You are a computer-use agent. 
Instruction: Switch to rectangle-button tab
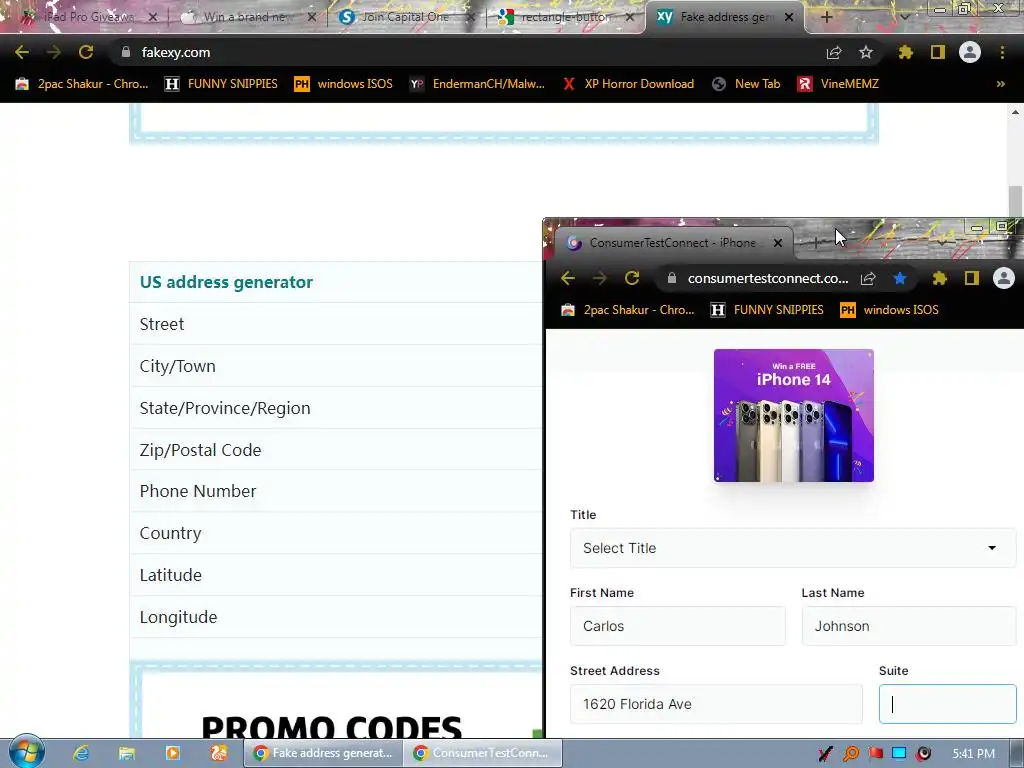(566, 17)
